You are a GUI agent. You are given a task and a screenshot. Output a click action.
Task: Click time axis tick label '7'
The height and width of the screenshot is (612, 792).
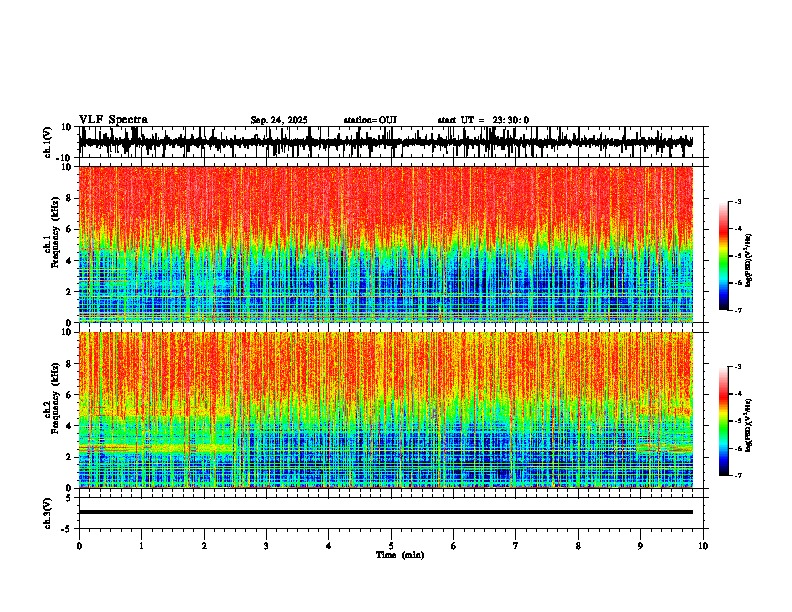coord(516,546)
